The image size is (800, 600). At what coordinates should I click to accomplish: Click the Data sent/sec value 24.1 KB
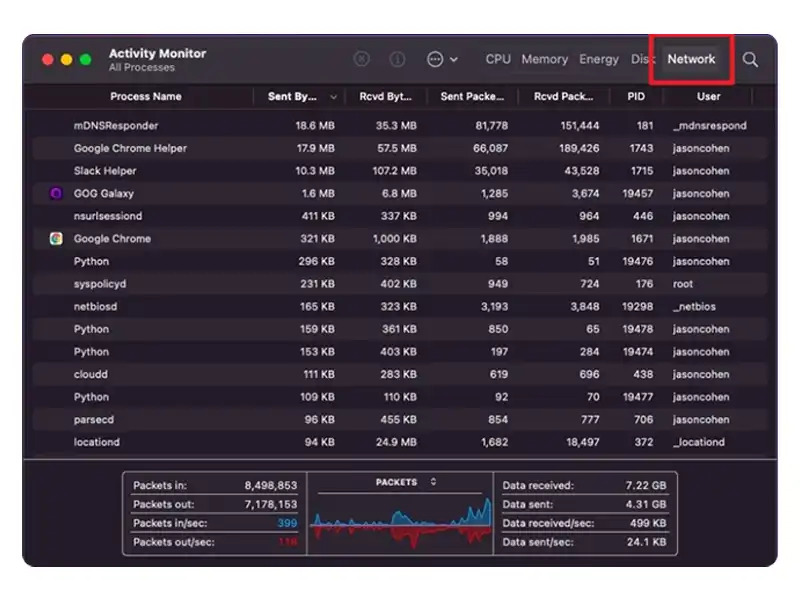pyautogui.click(x=646, y=542)
